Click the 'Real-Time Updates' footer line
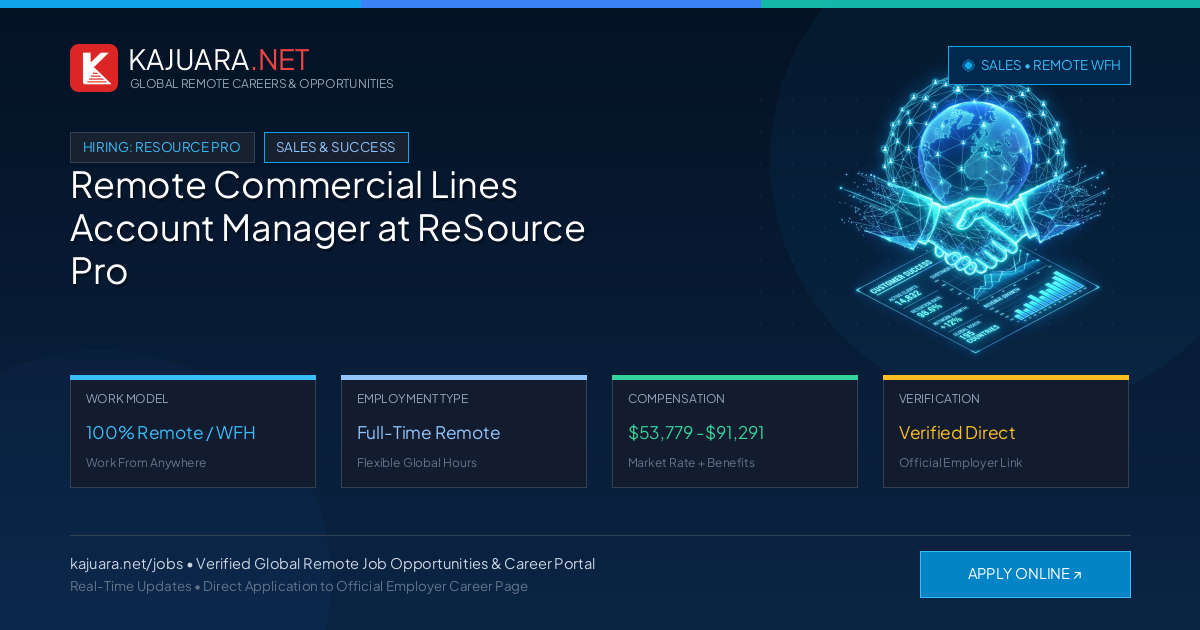This screenshot has width=1200, height=630. 299,586
